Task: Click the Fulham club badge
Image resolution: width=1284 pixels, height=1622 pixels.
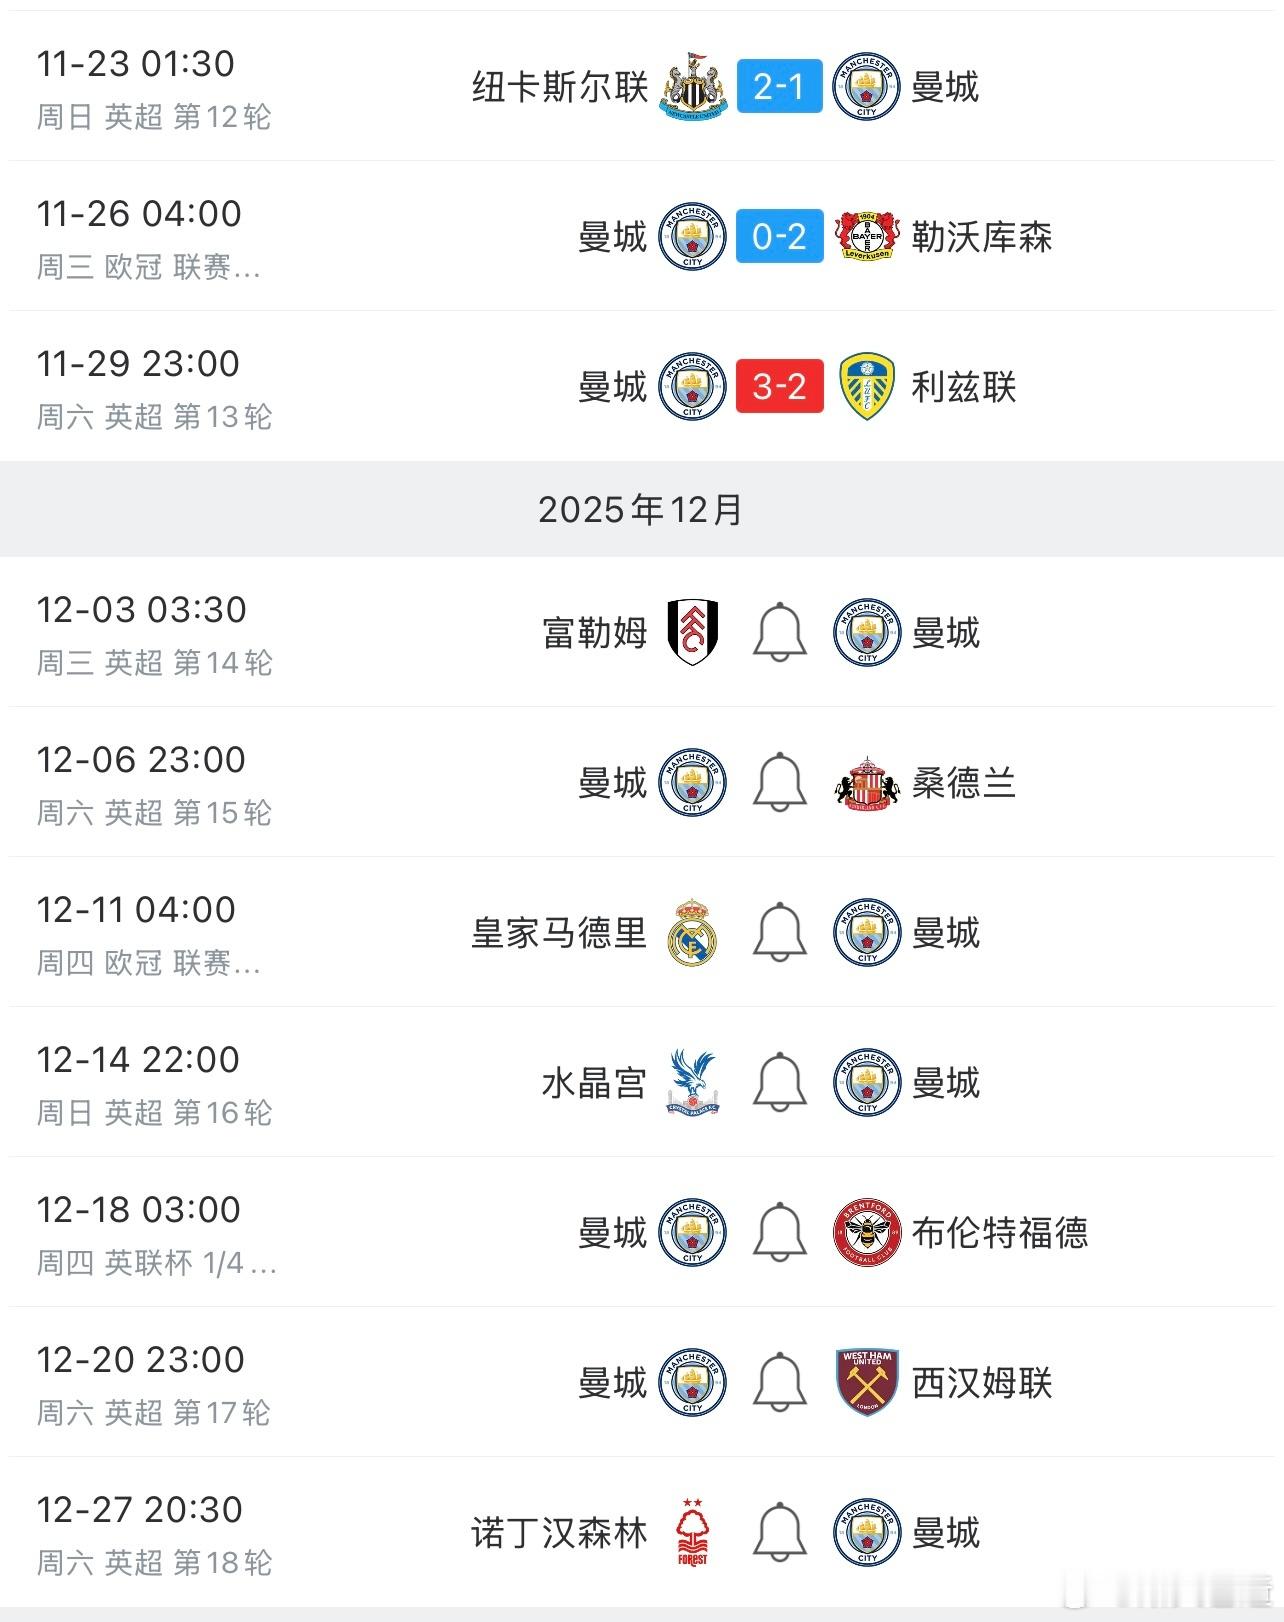Action: coord(693,632)
